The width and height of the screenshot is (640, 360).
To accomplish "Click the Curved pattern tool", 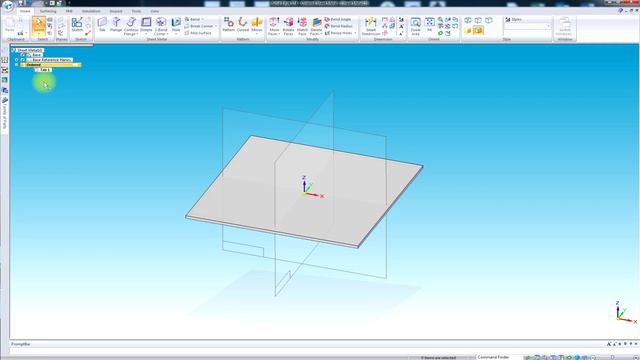I will point(243,24).
